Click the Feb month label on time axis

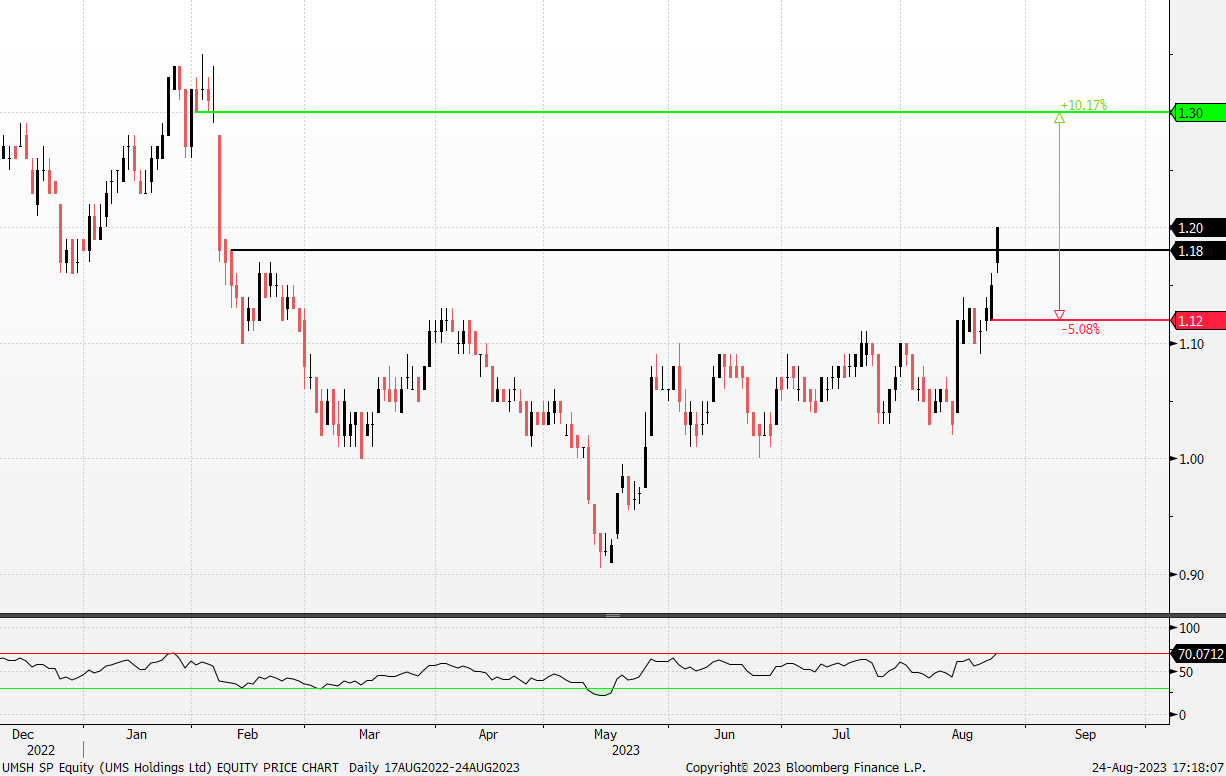247,734
